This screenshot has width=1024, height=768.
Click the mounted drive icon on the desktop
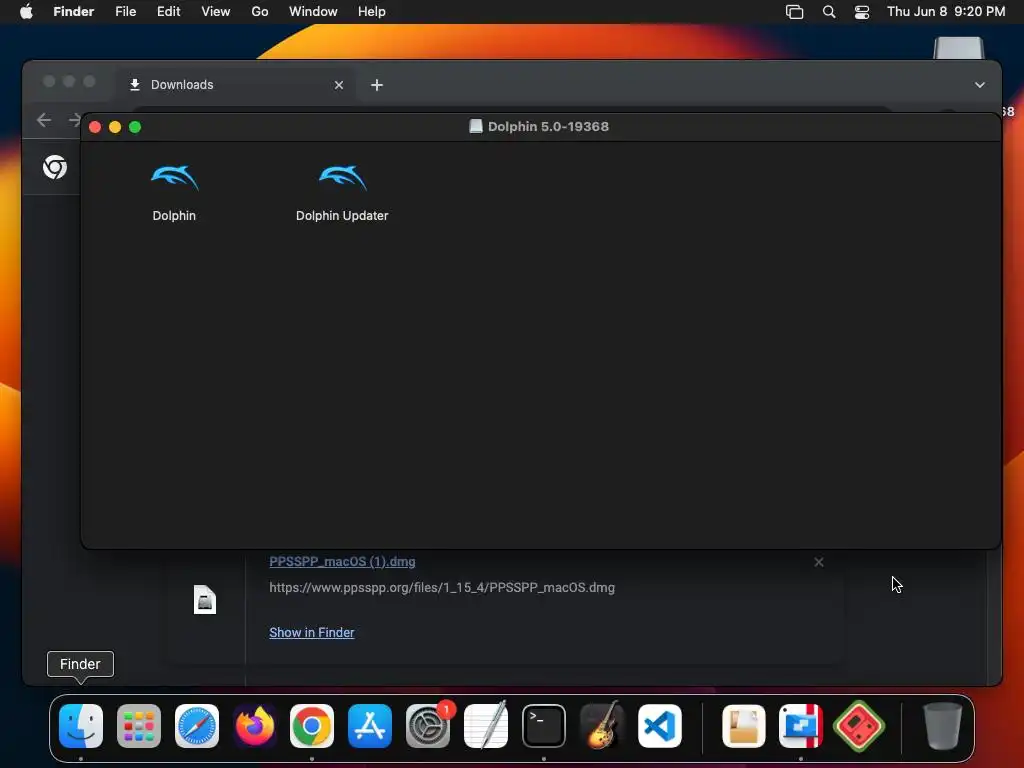pyautogui.click(x=958, y=48)
